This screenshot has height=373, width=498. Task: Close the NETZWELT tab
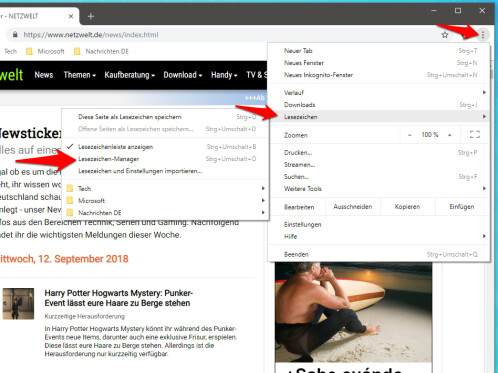tap(71, 16)
